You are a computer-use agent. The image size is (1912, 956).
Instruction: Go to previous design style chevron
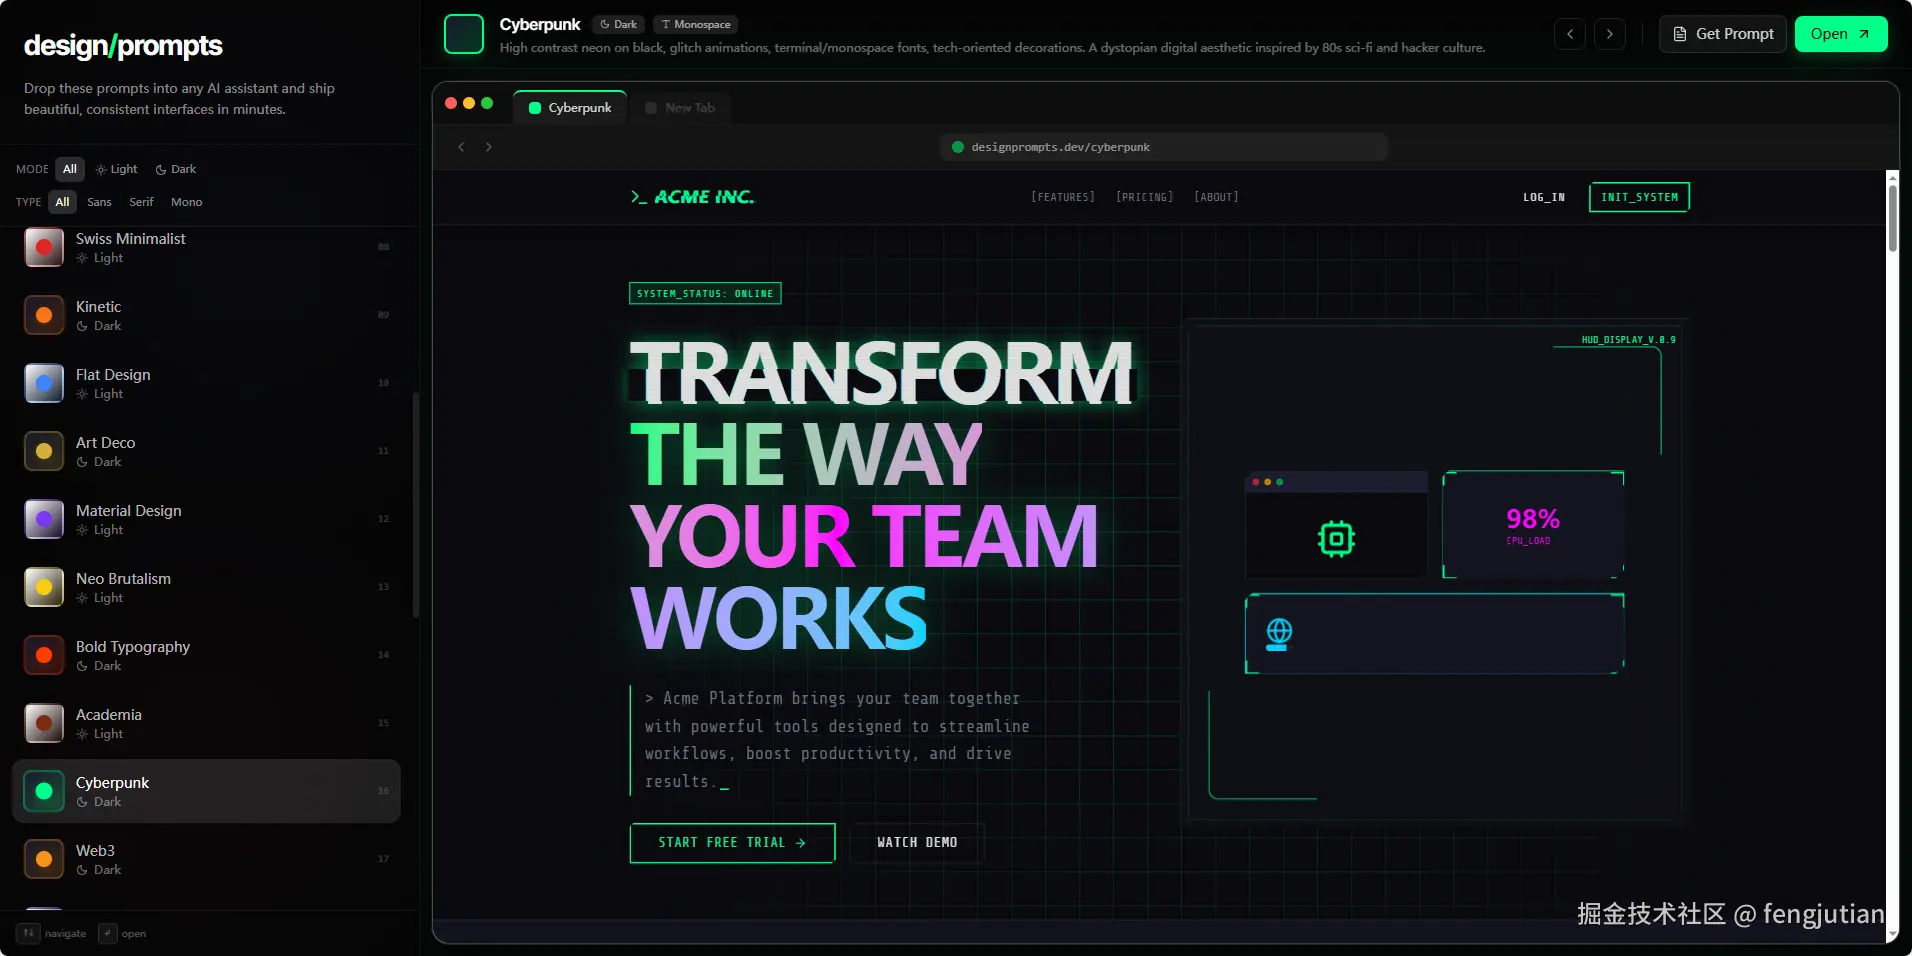(x=1570, y=34)
